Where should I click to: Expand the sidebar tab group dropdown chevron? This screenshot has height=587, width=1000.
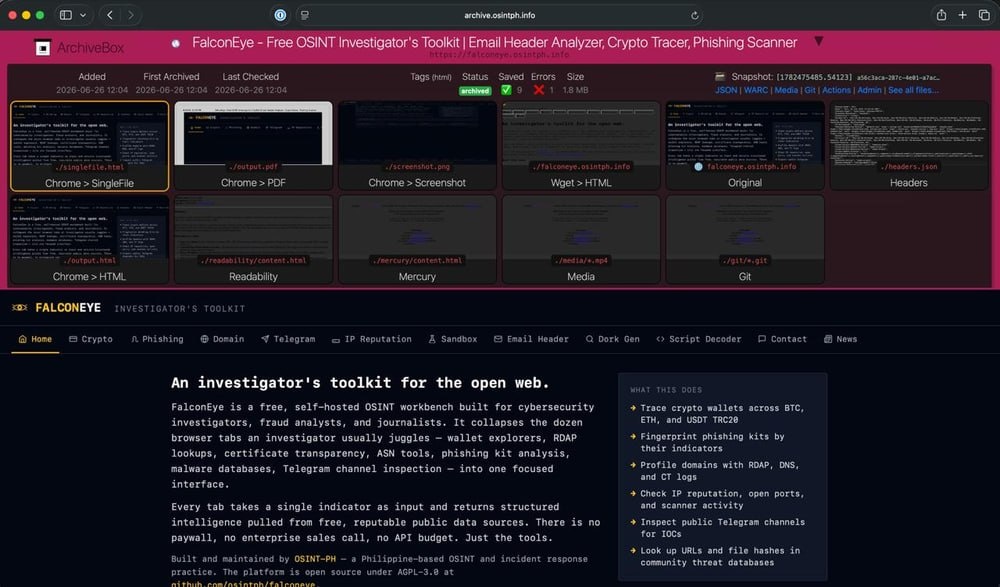[83, 15]
